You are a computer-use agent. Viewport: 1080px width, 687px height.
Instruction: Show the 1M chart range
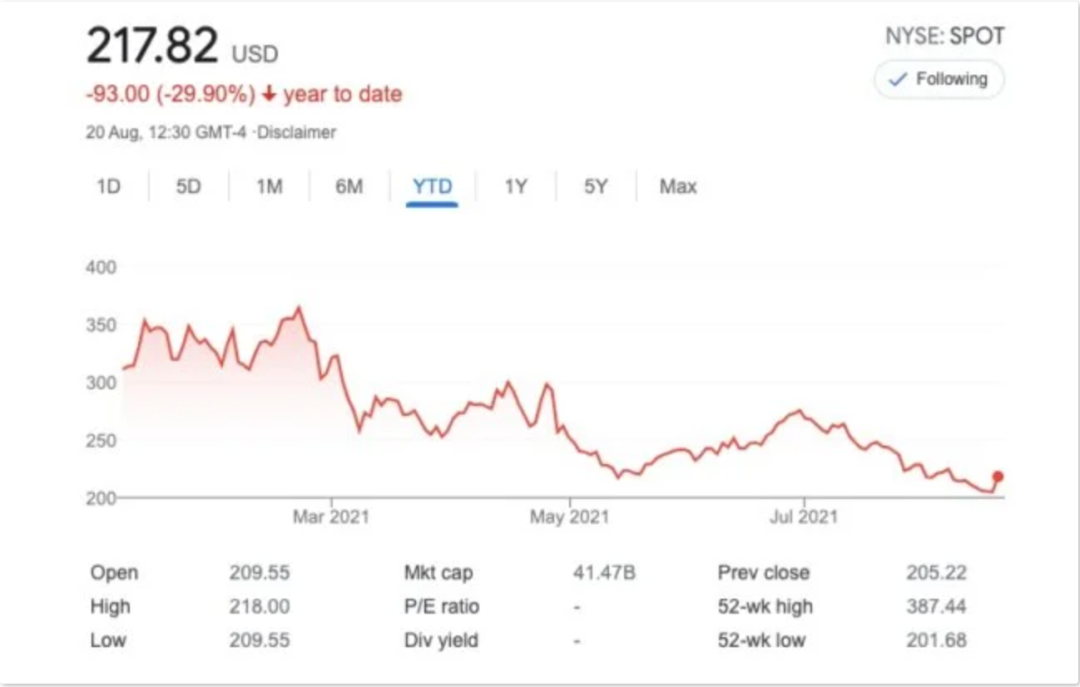pyautogui.click(x=269, y=186)
